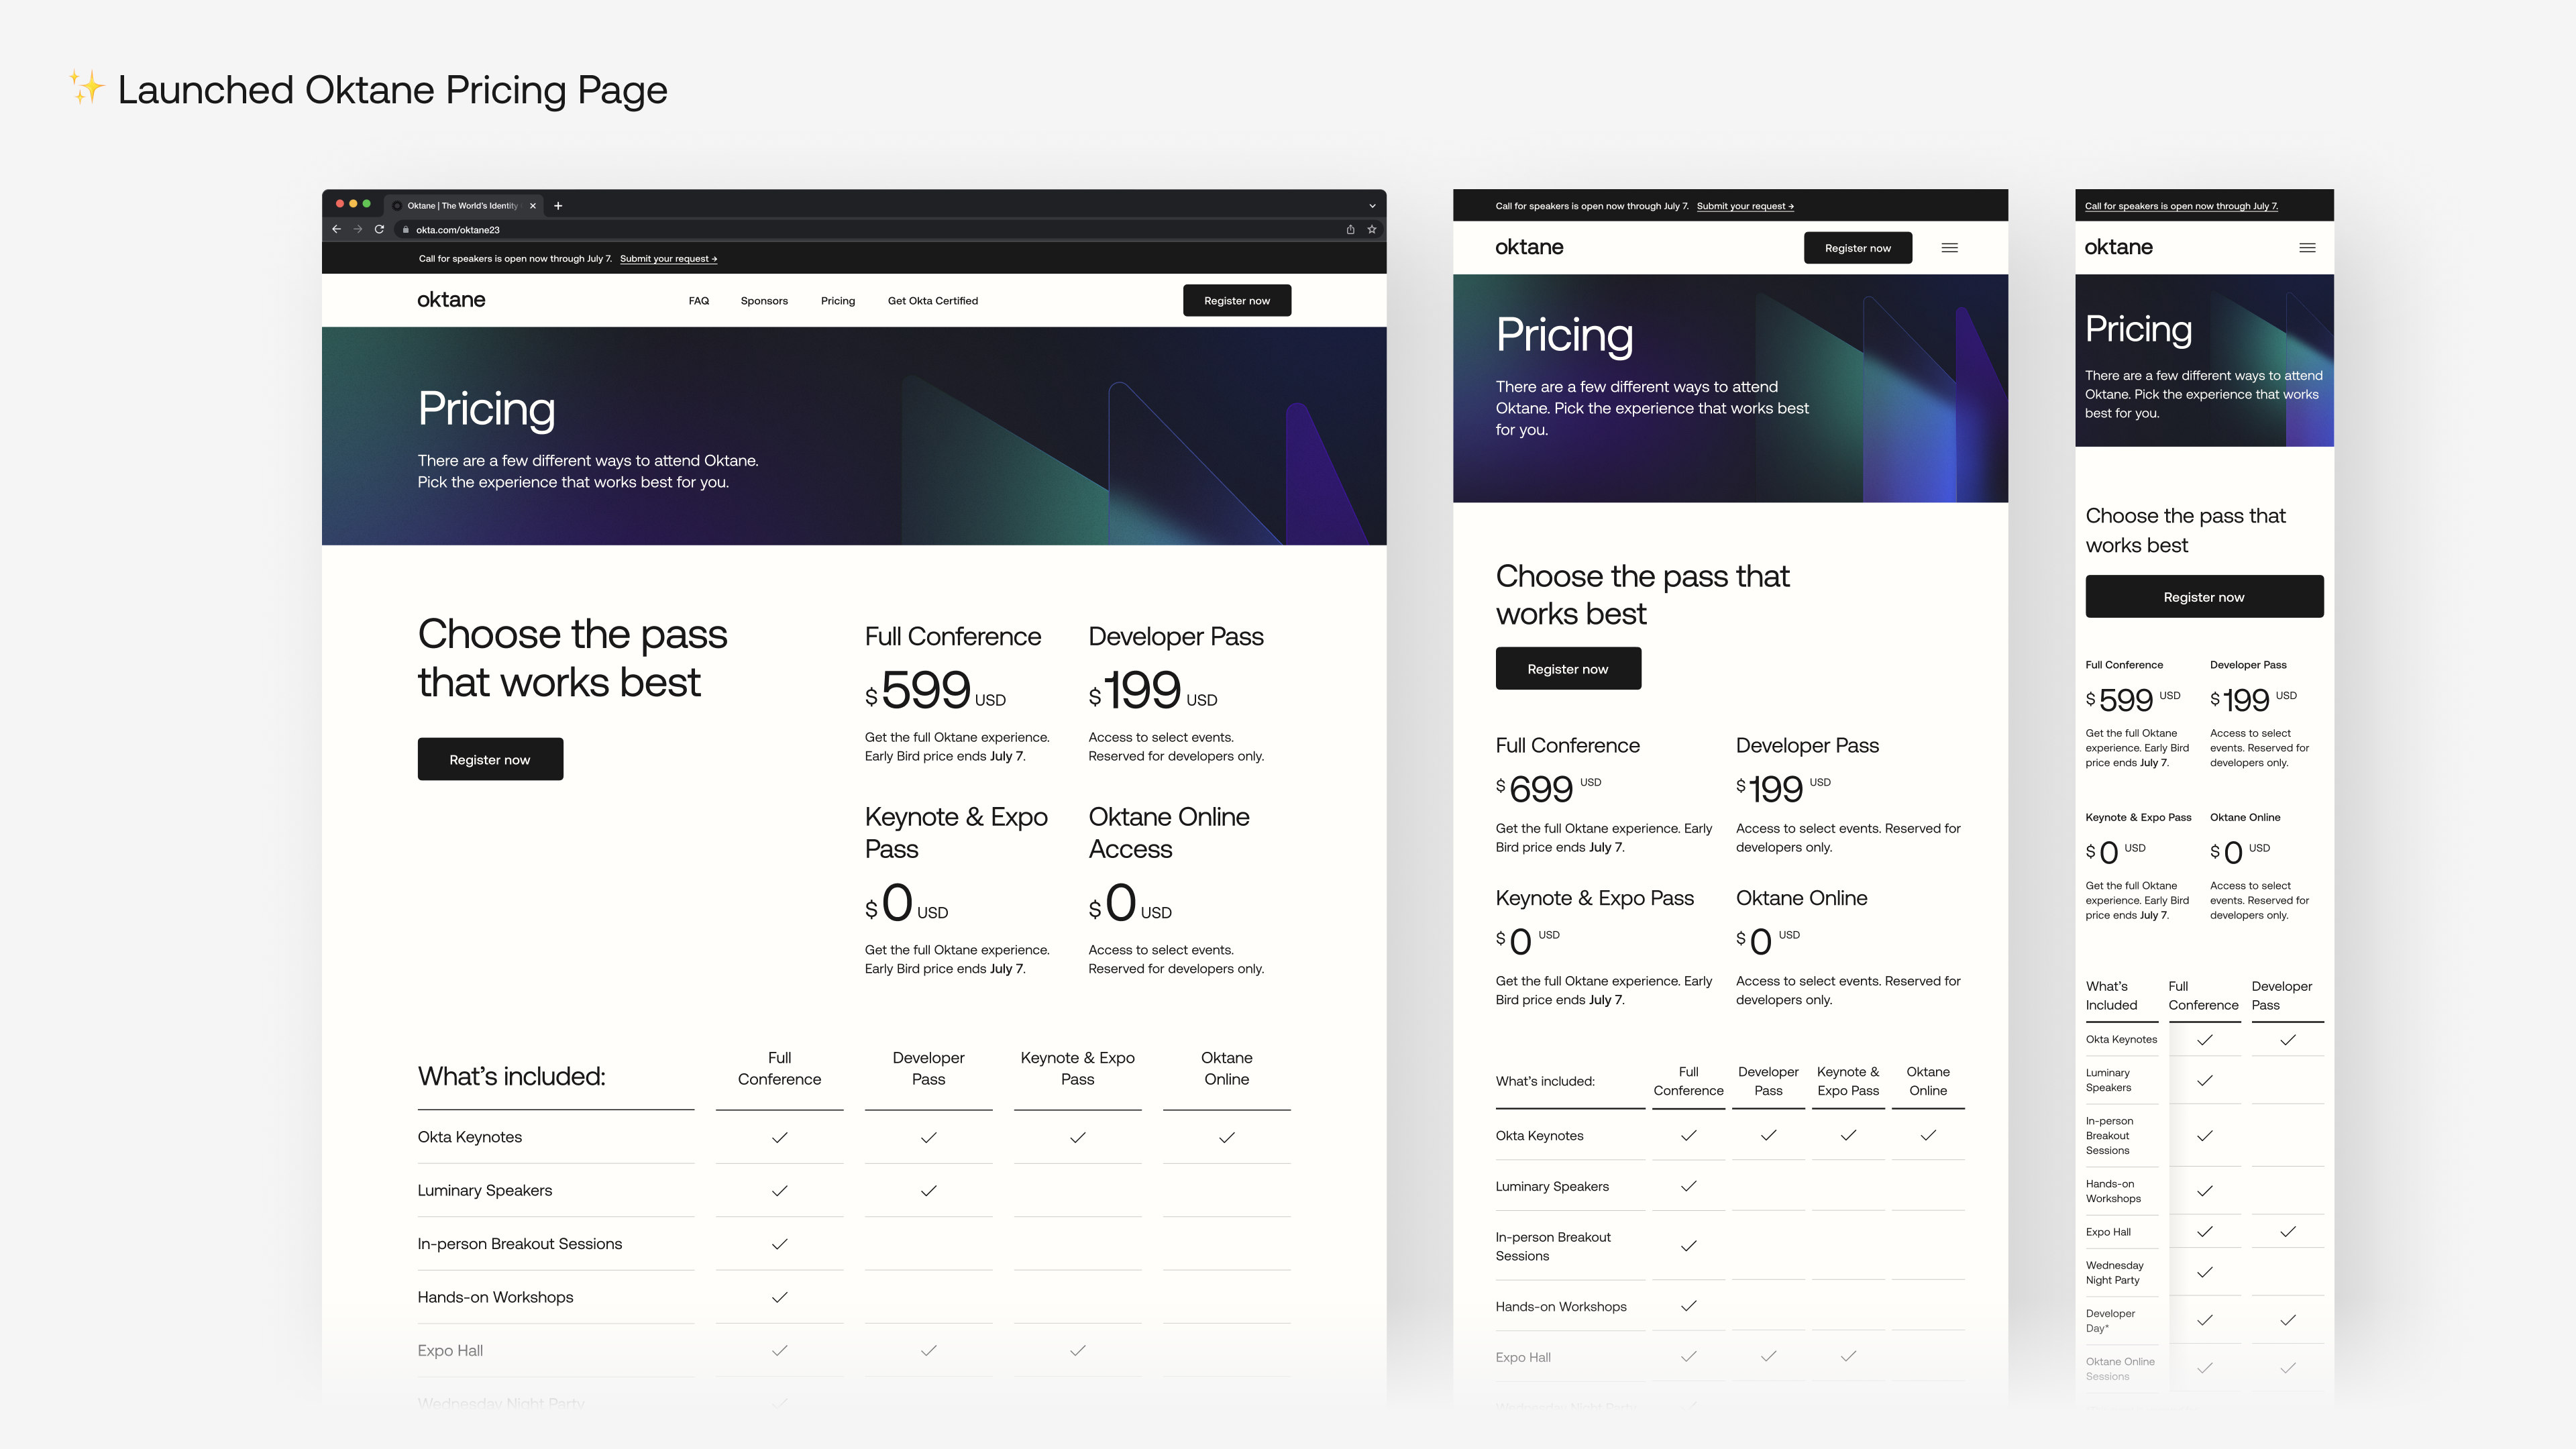Close the Oktane browser tab
The width and height of the screenshot is (2576, 1449).
[x=533, y=206]
